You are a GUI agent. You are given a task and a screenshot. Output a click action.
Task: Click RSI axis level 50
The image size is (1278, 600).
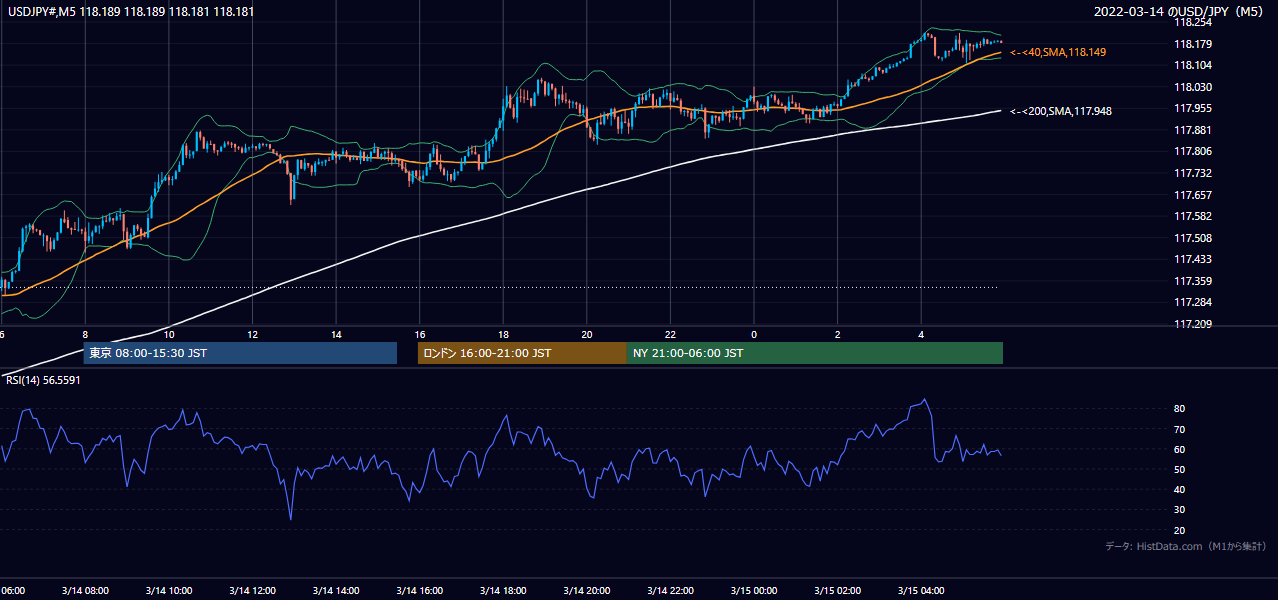(x=1180, y=469)
